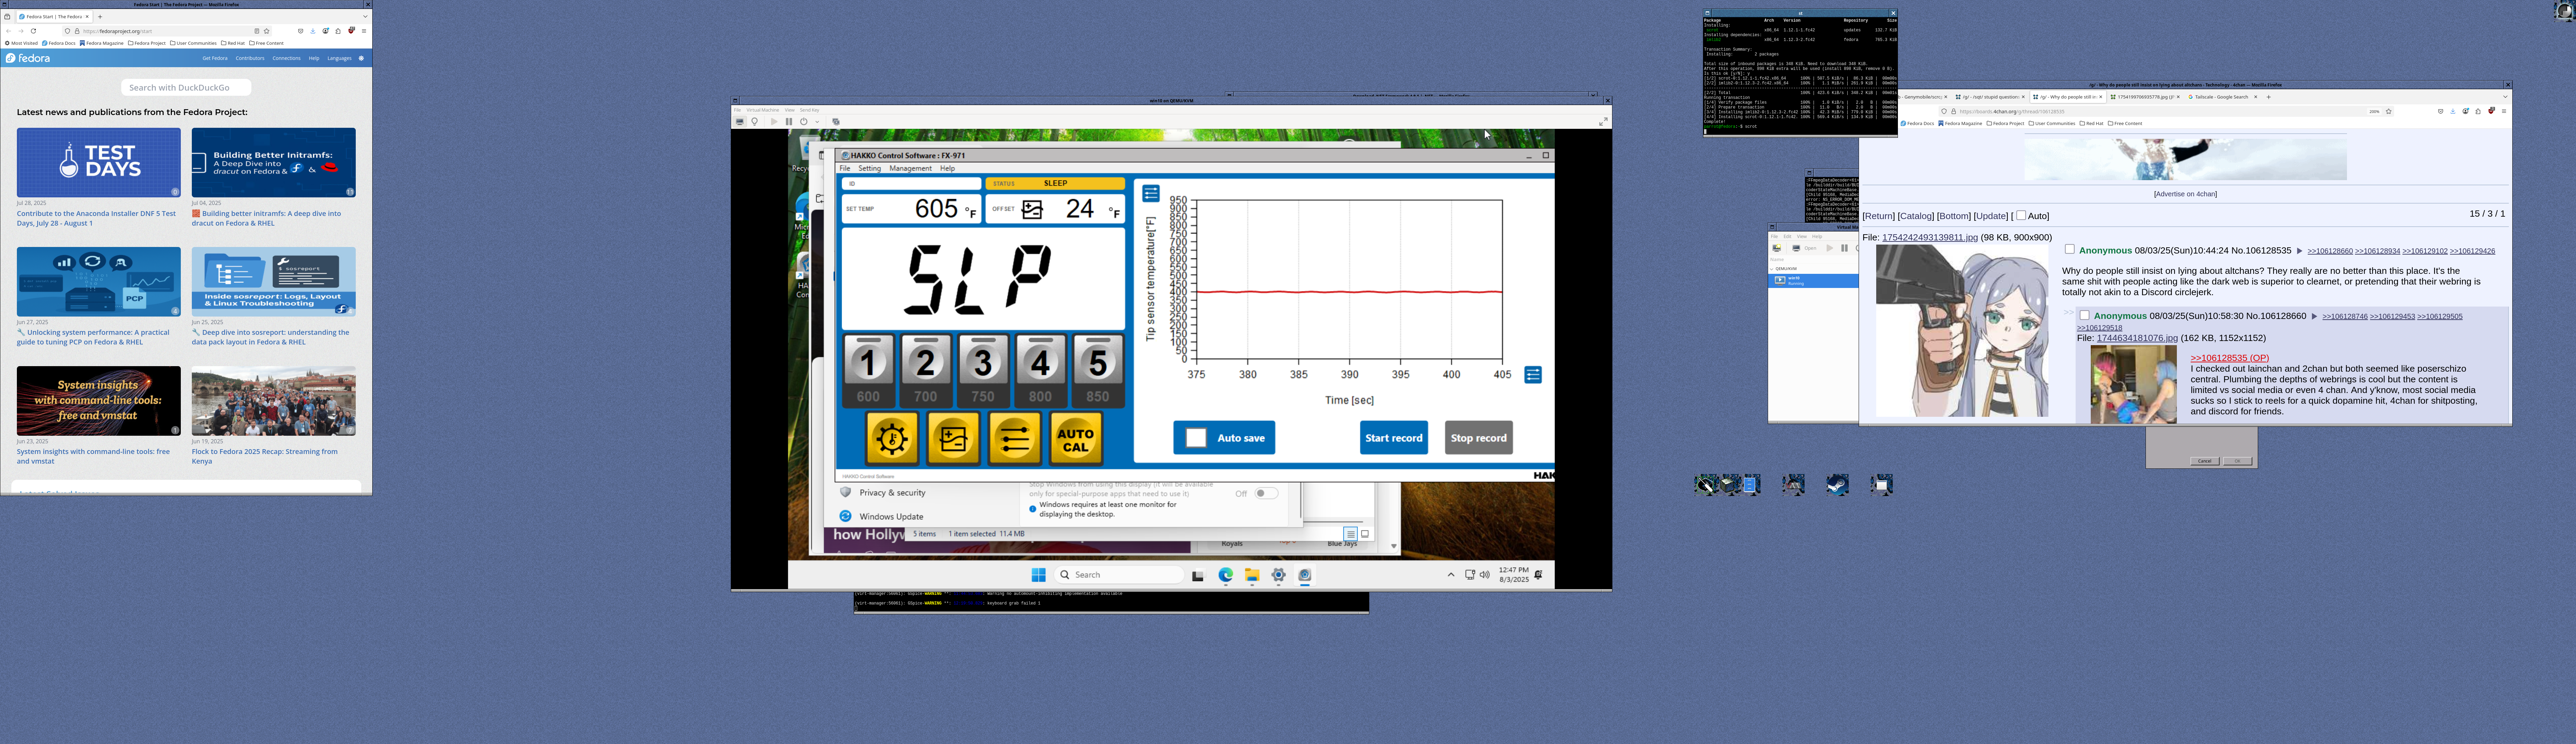Open Get Fedora nav item
Screen dimensions: 2576x744
[x=215, y=58]
